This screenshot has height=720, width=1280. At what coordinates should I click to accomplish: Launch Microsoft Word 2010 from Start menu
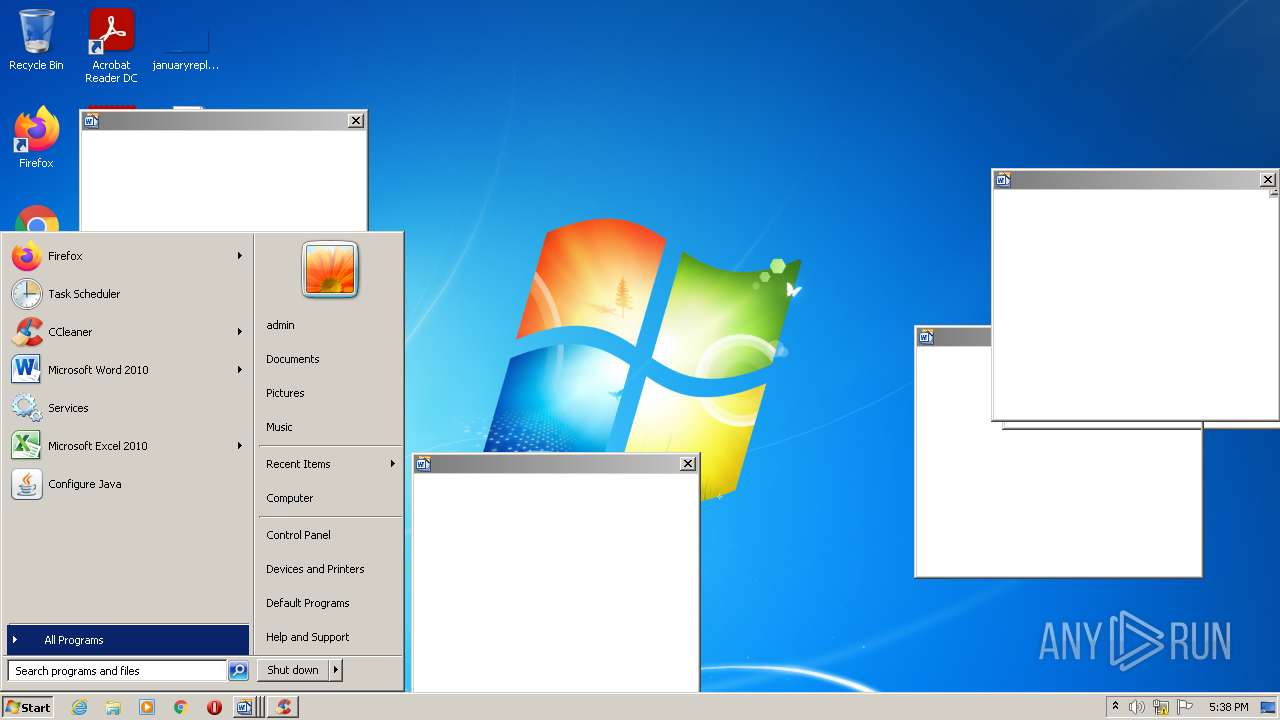coord(127,370)
